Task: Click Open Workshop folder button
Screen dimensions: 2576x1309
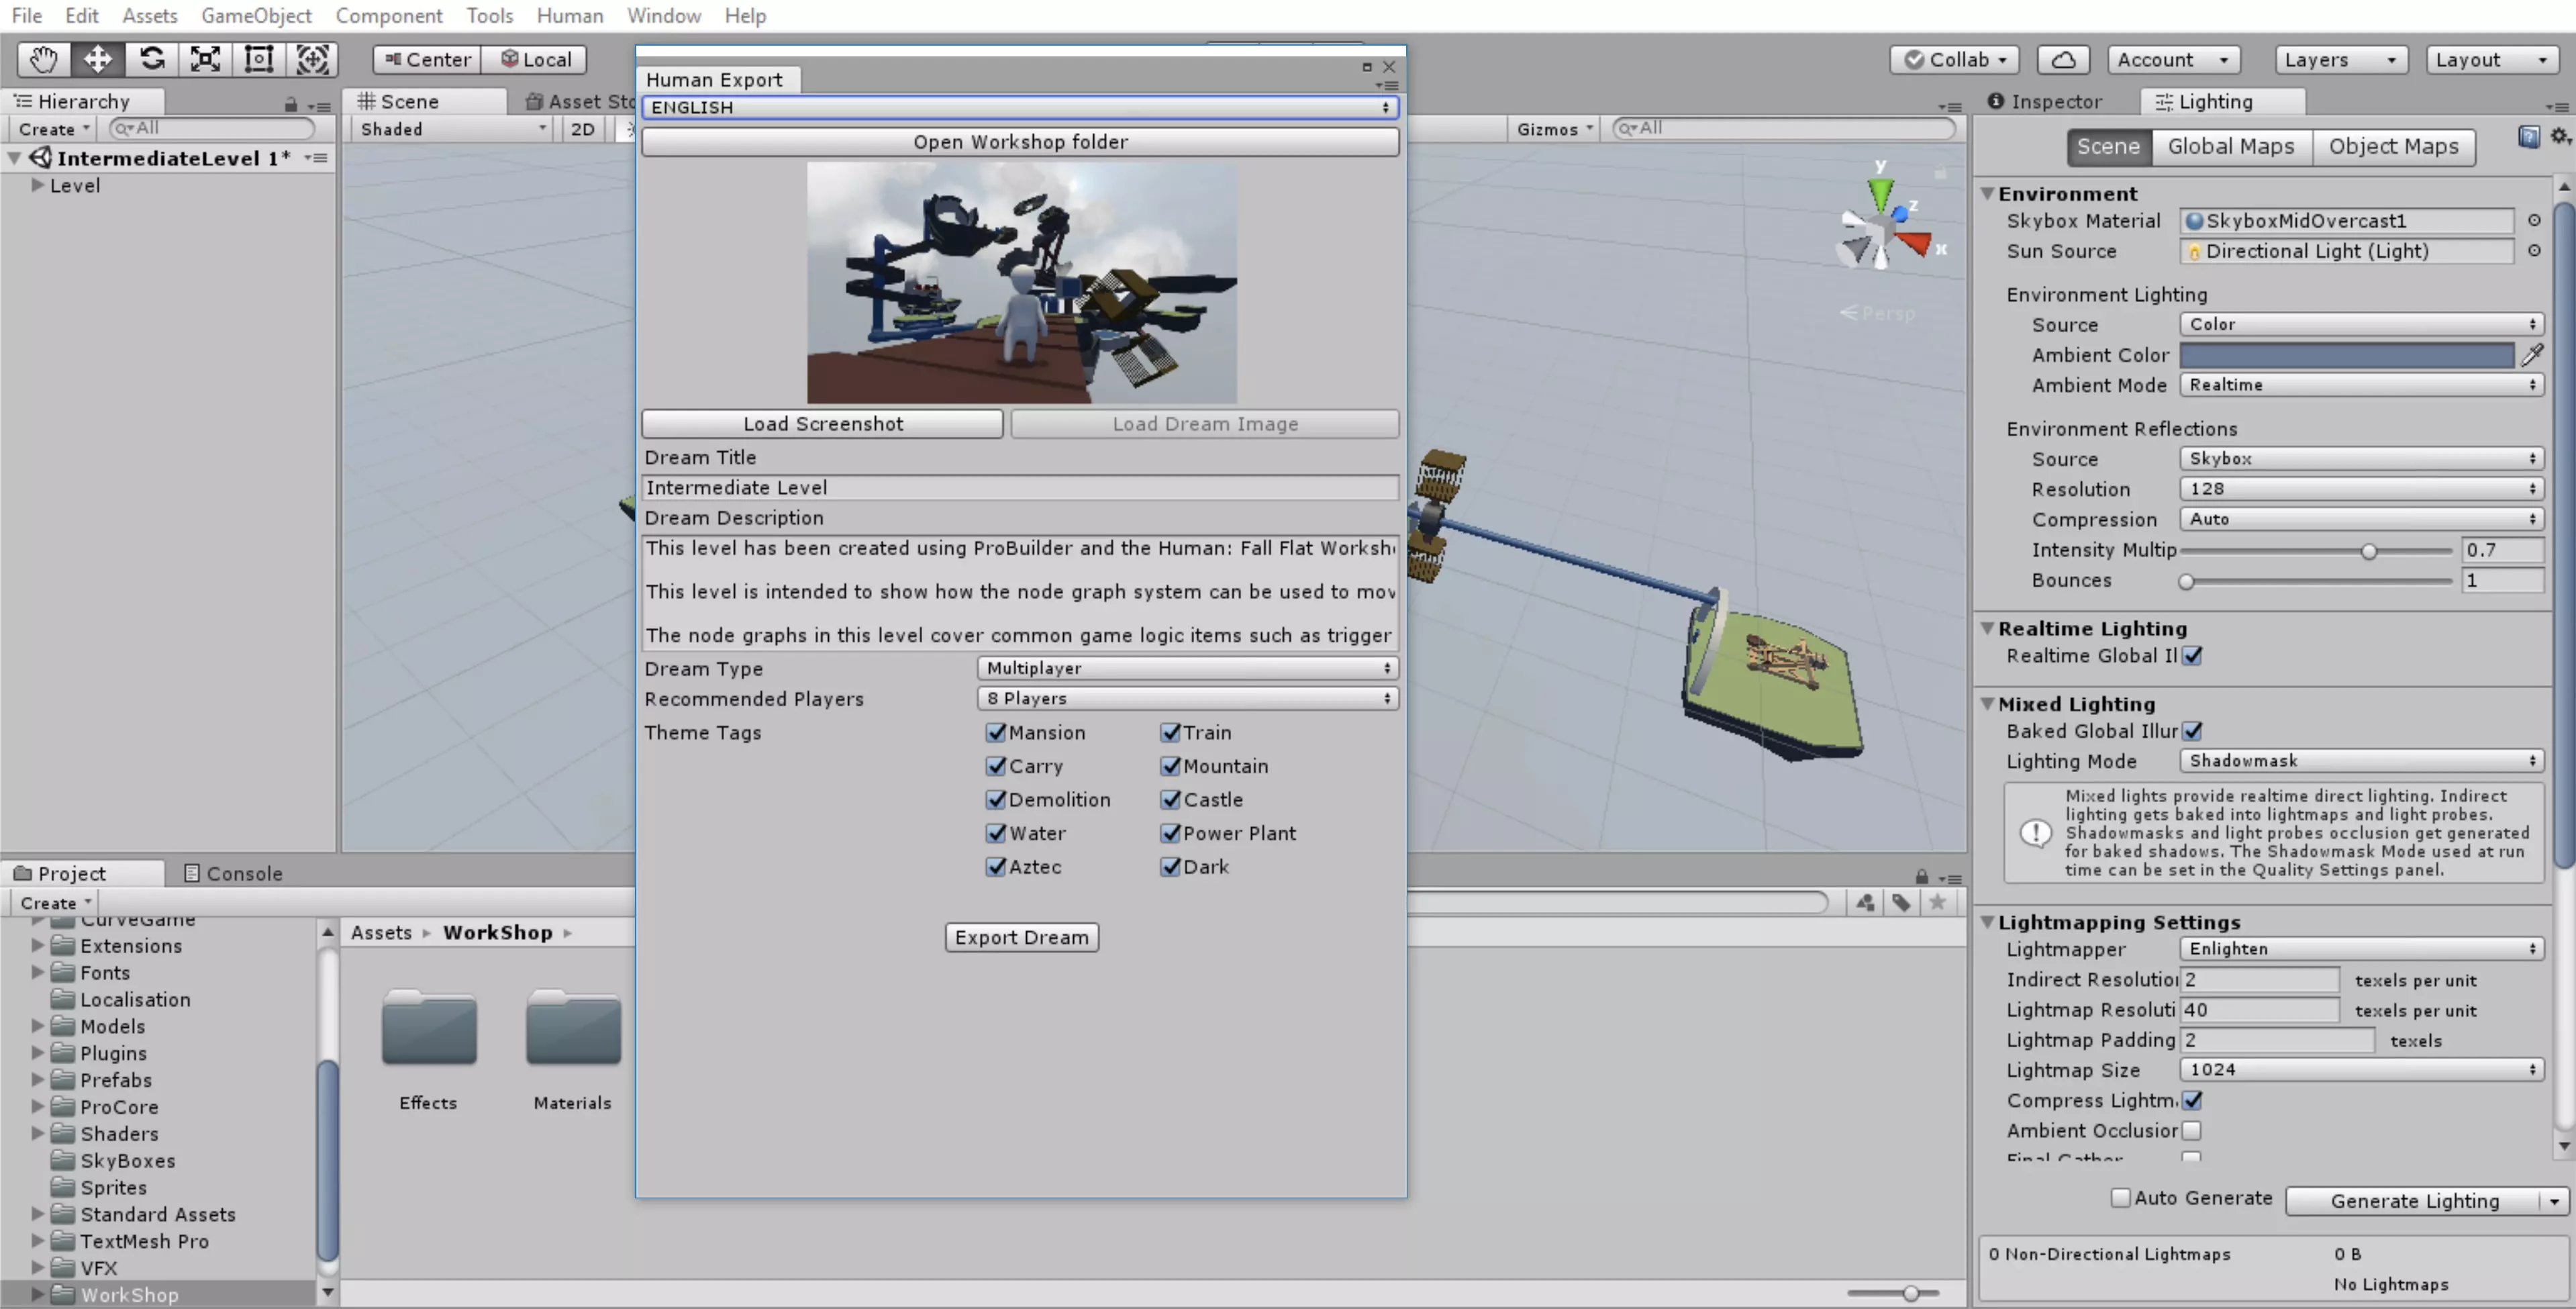Action: pyautogui.click(x=1019, y=142)
